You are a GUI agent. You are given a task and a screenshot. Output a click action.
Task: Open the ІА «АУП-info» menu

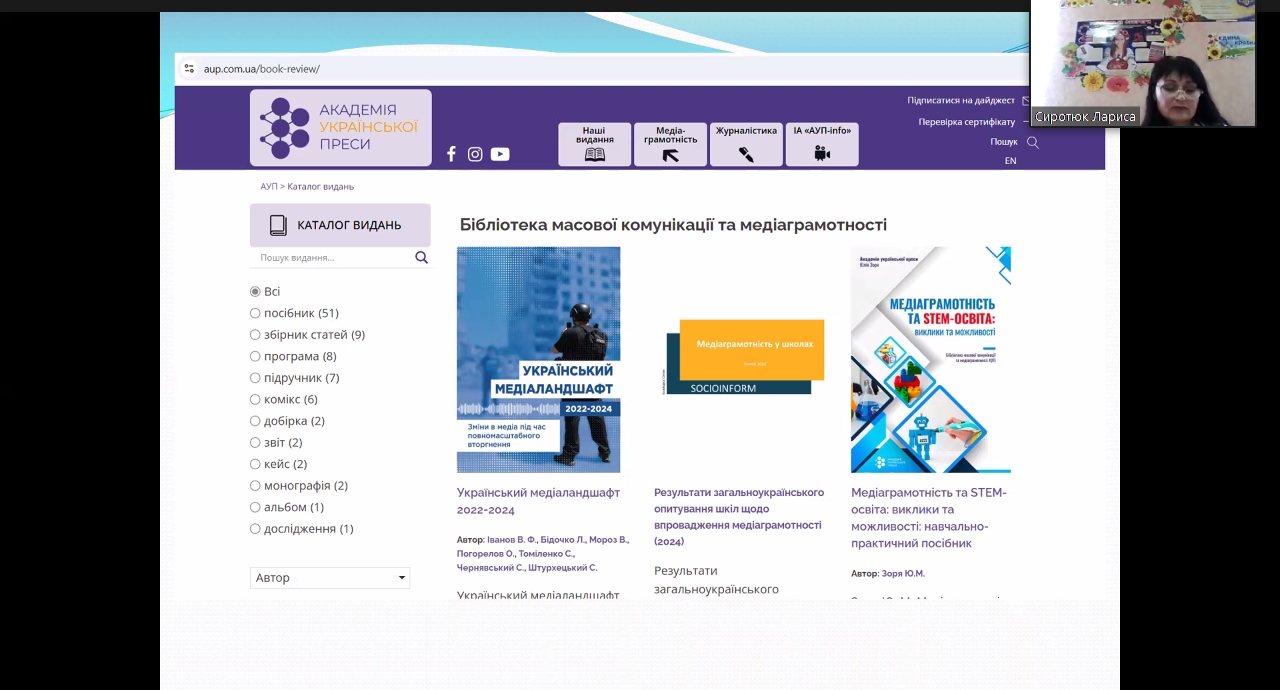pyautogui.click(x=822, y=144)
